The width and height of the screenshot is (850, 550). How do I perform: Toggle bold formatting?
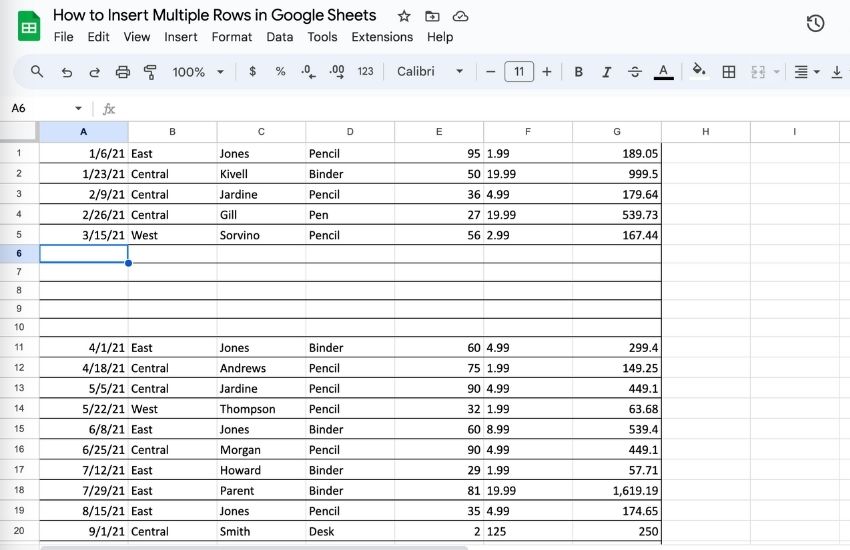[578, 72]
